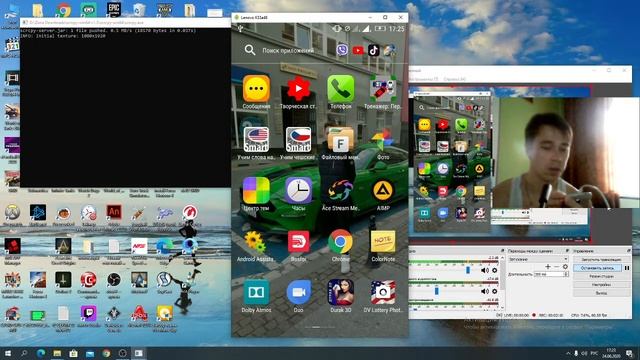Launch the green Phone dialer app
640x360 pixels.
[340, 89]
